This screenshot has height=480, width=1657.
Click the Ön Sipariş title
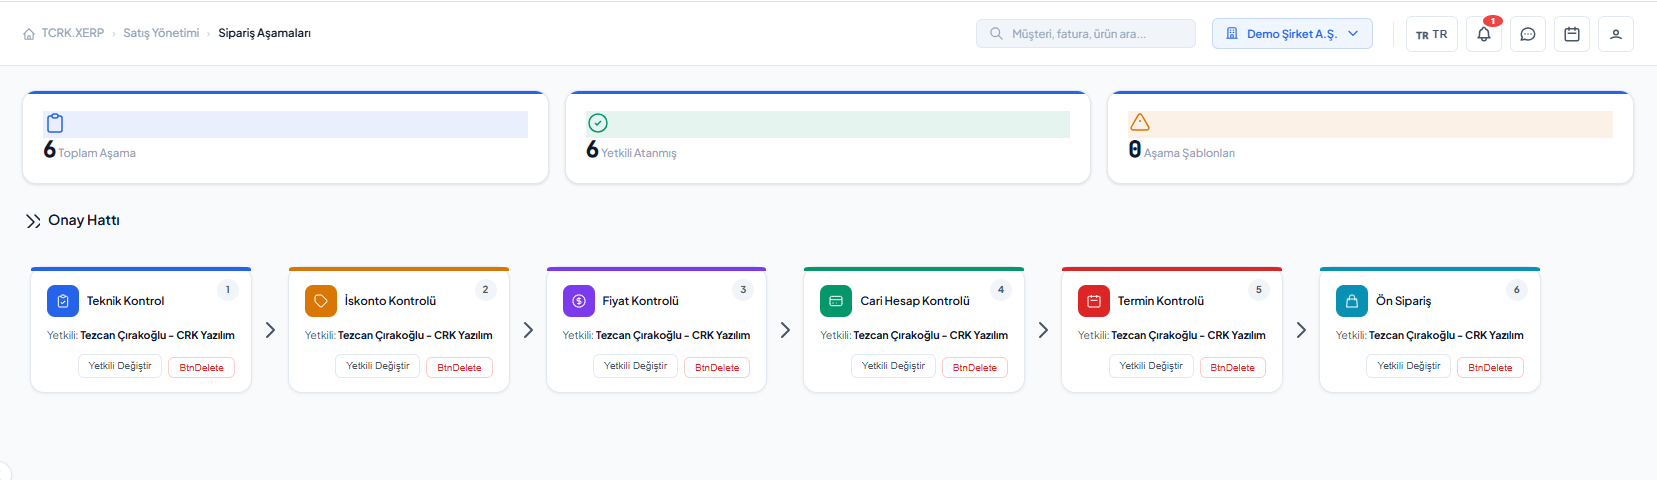1403,301
